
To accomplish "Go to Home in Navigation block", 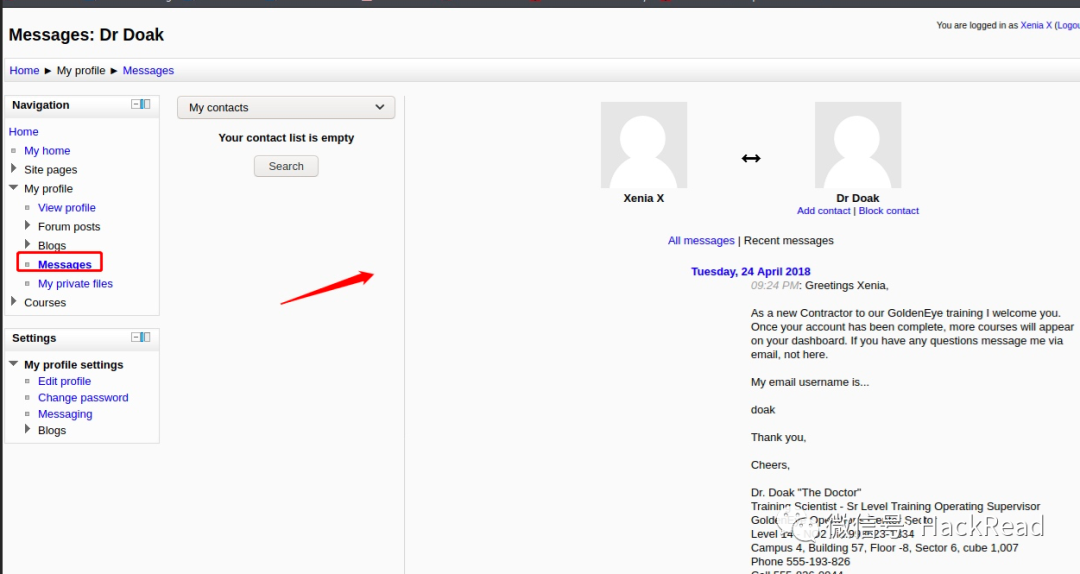I will point(23,132).
